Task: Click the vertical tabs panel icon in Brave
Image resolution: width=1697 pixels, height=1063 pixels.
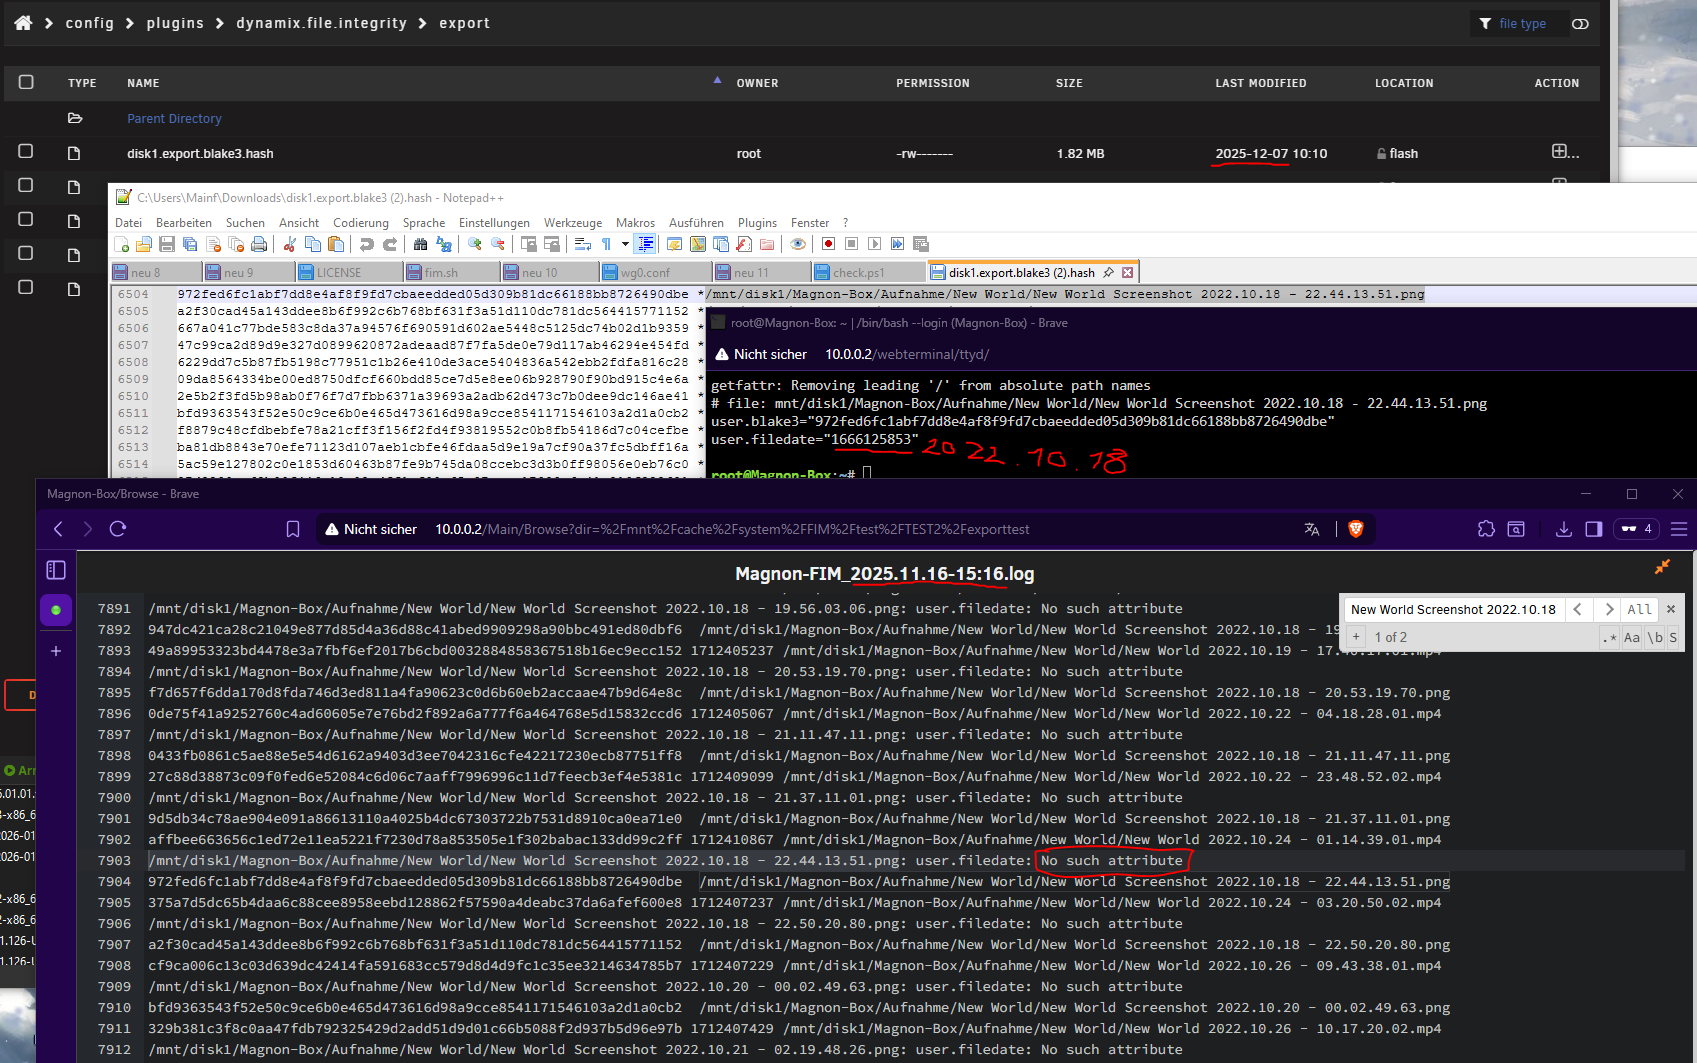Action: (x=56, y=570)
